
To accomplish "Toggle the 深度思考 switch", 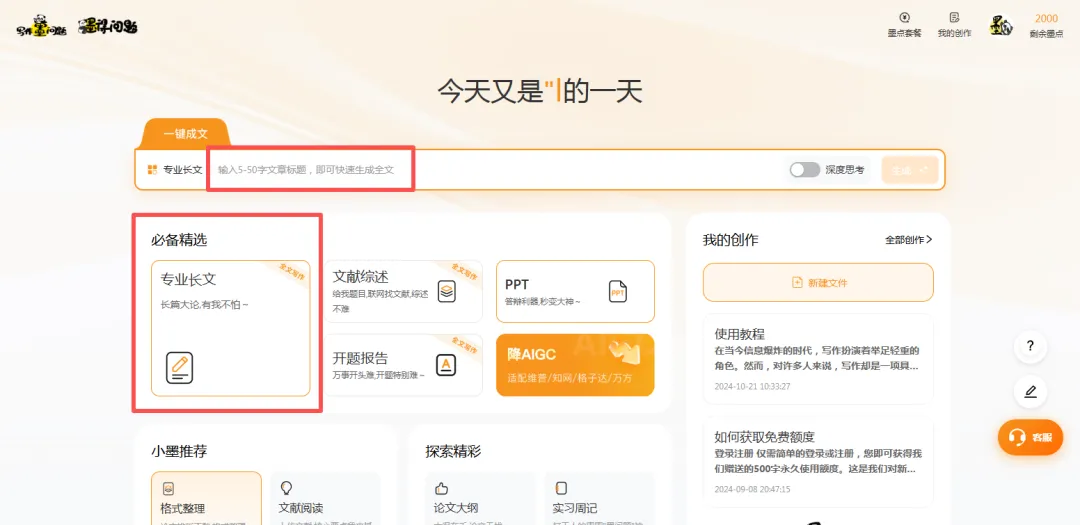I will pyautogui.click(x=804, y=169).
